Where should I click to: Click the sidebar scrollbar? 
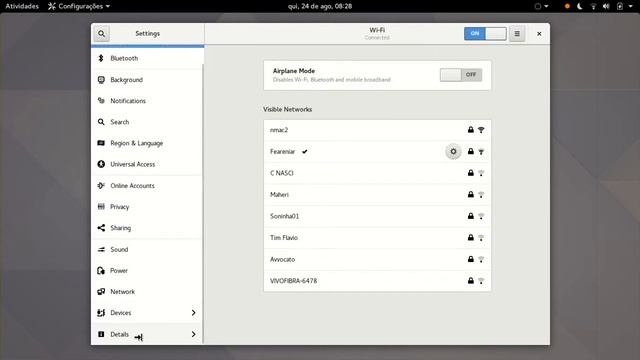(x=203, y=204)
